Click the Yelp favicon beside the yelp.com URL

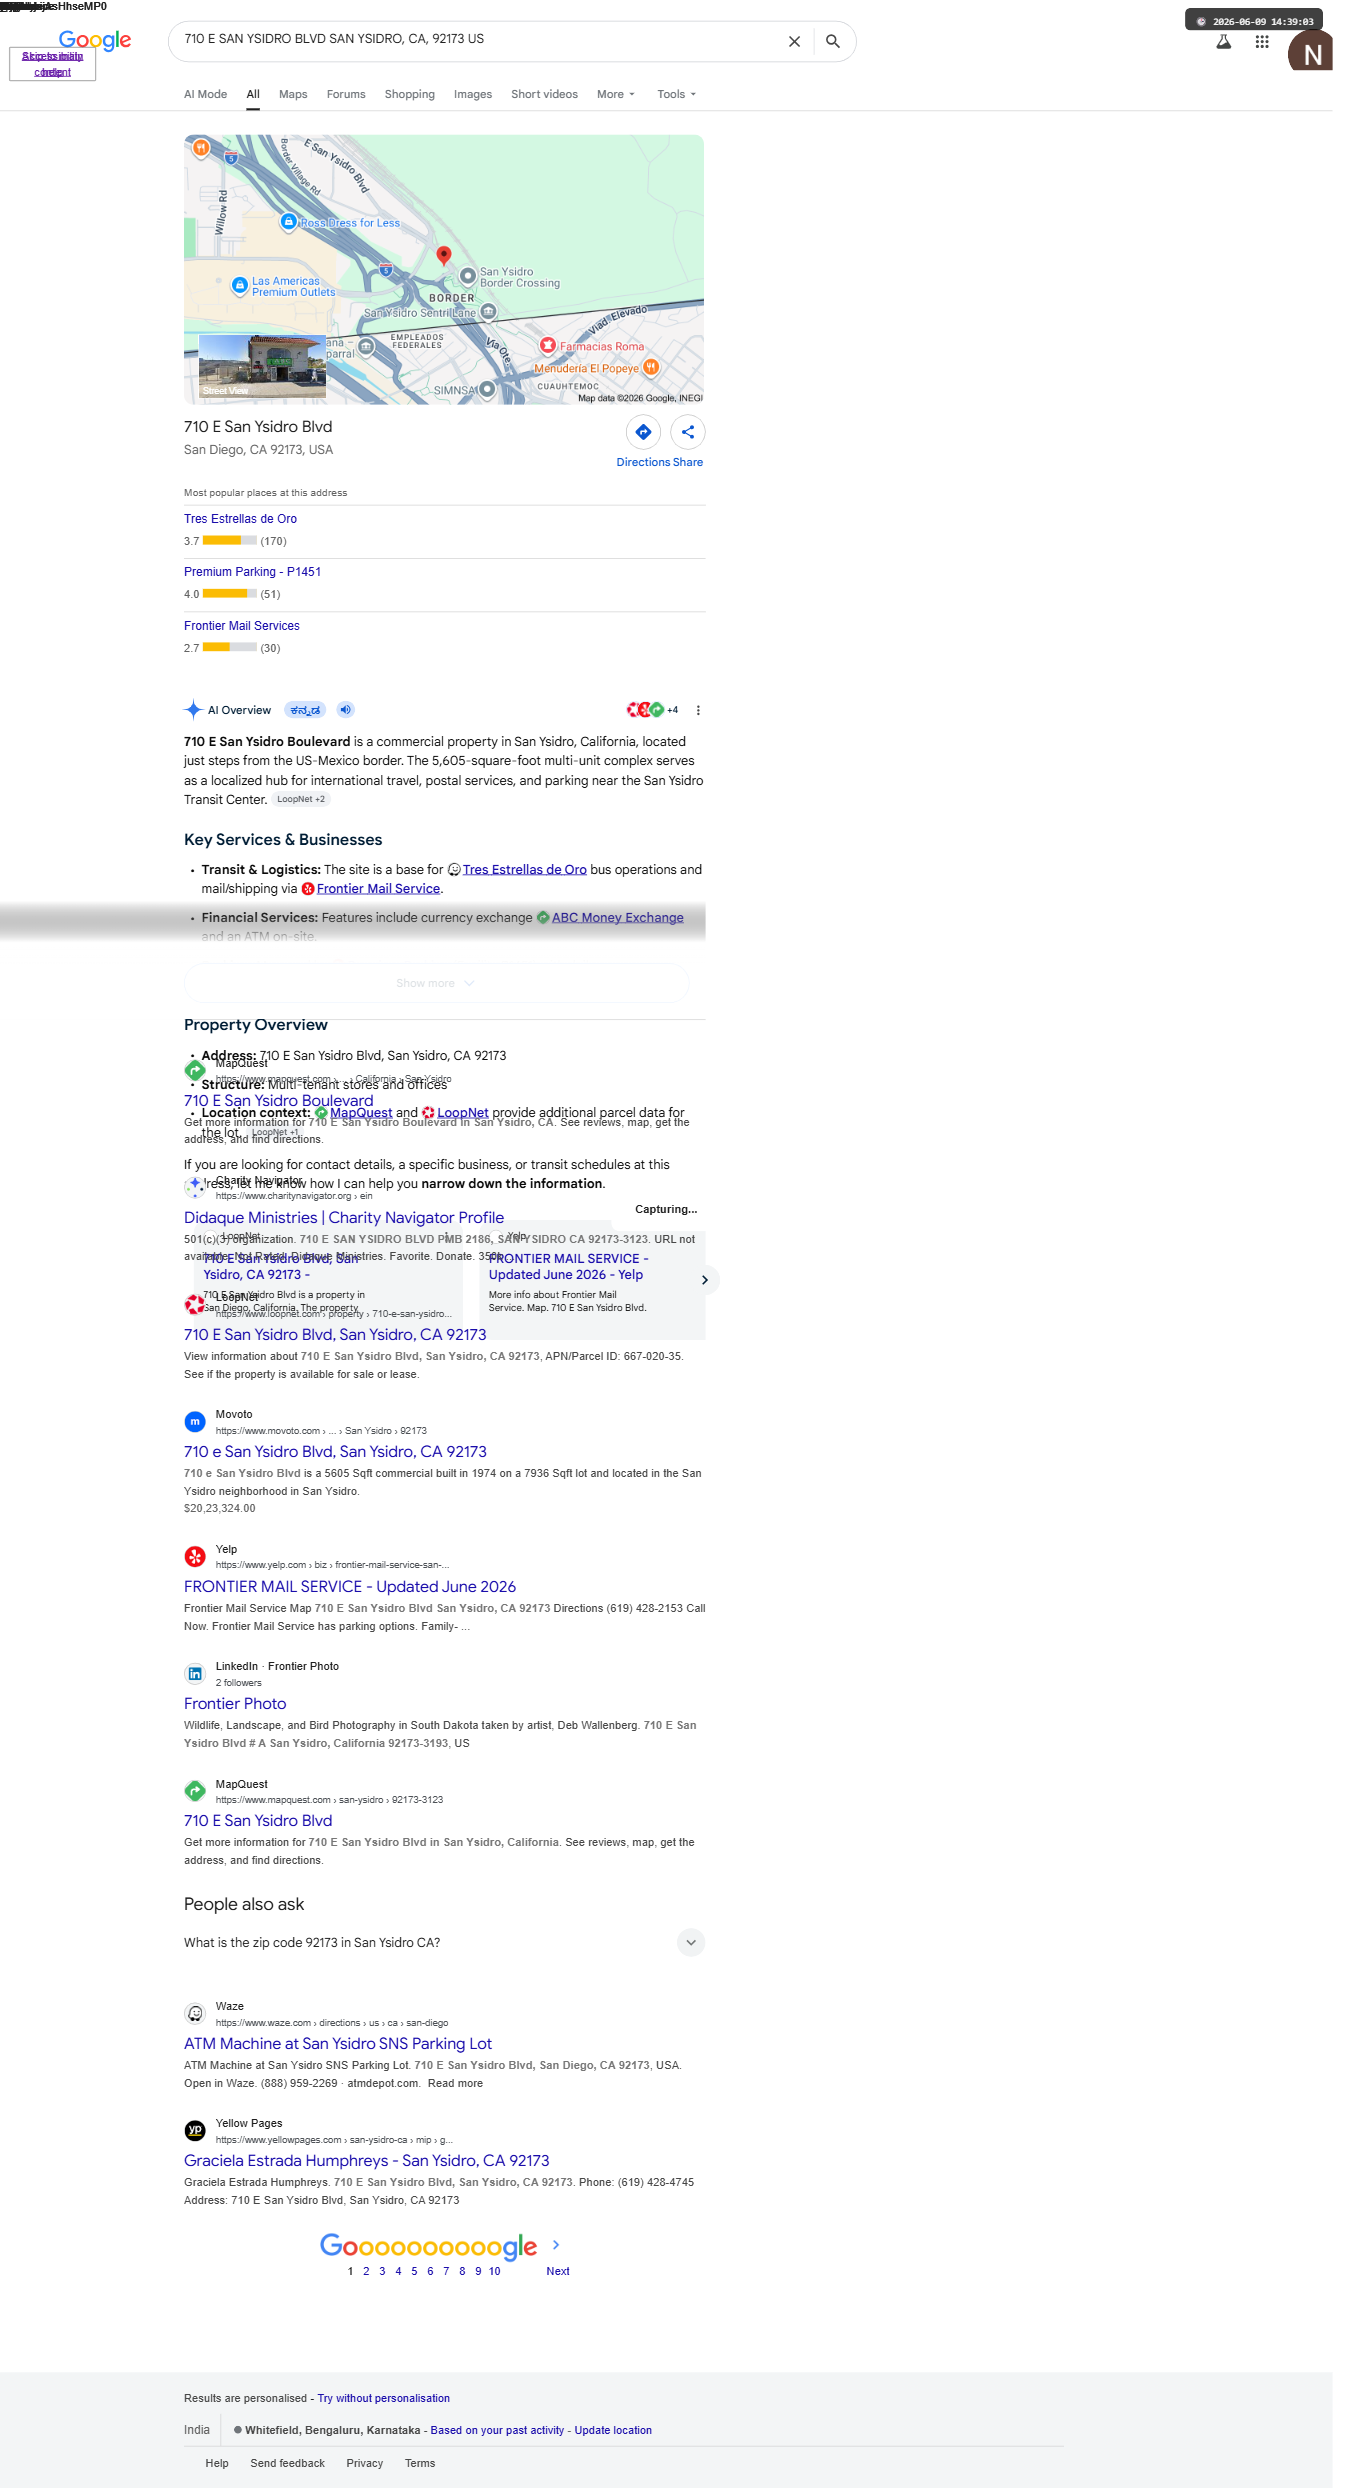pos(195,1556)
